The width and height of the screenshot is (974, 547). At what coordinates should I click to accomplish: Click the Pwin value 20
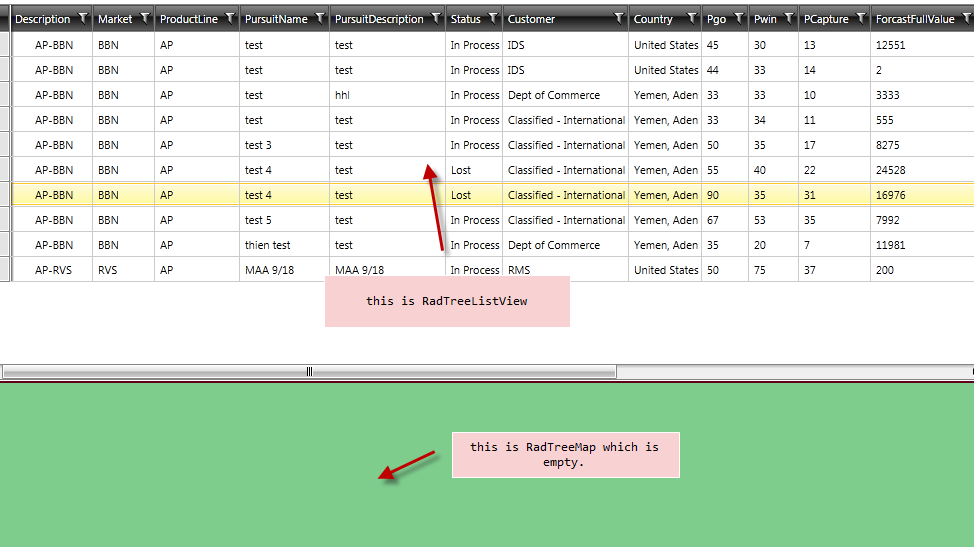click(x=760, y=245)
